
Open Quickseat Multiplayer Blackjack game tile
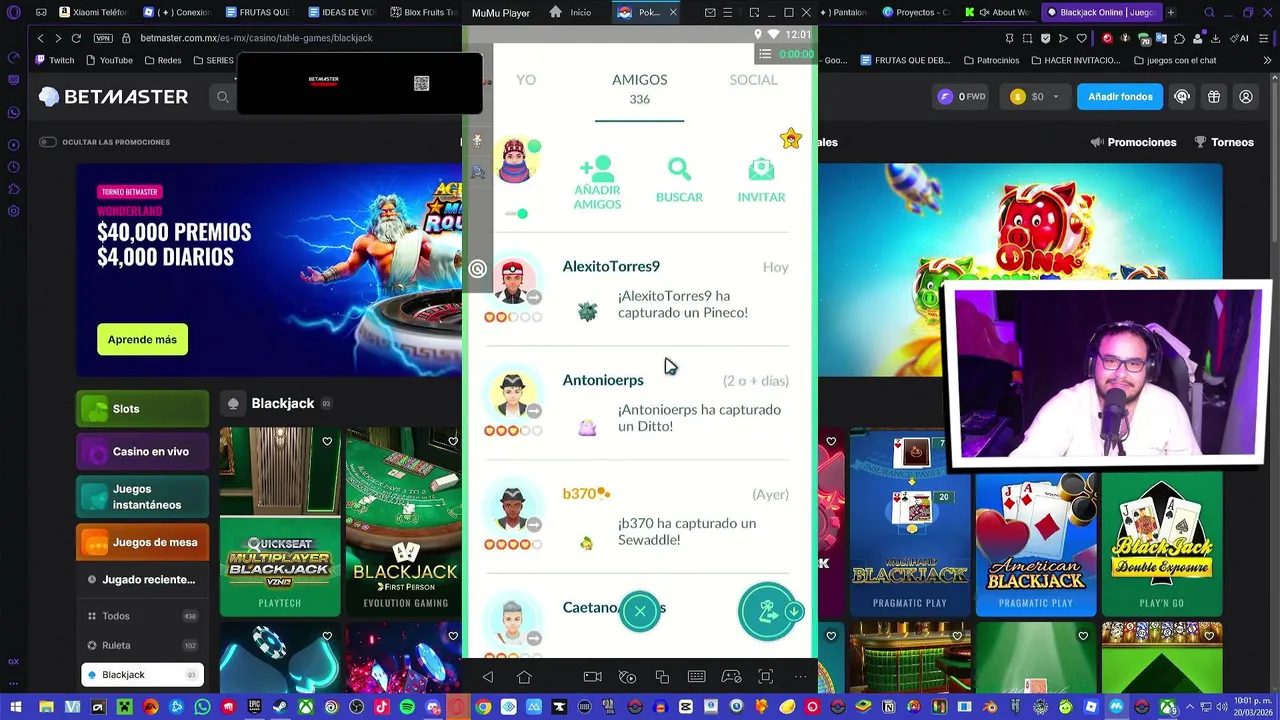click(x=280, y=522)
